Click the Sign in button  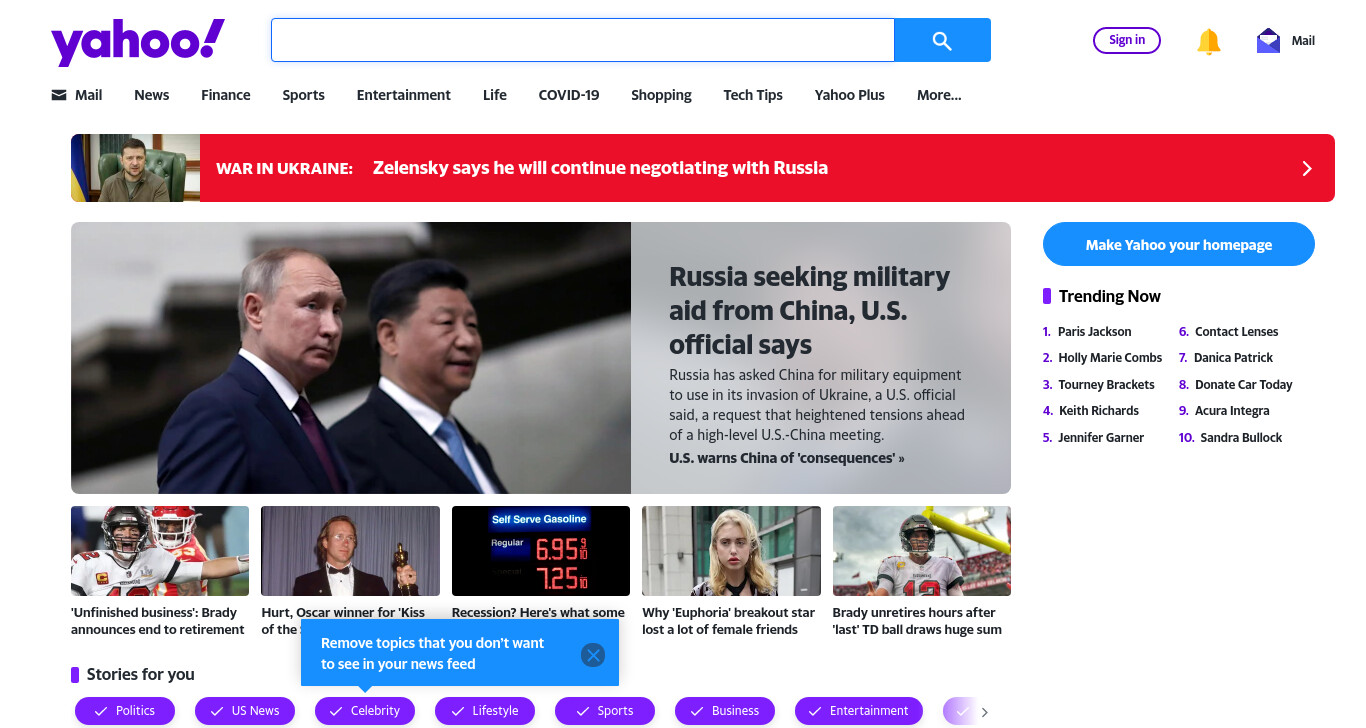[x=1127, y=40]
